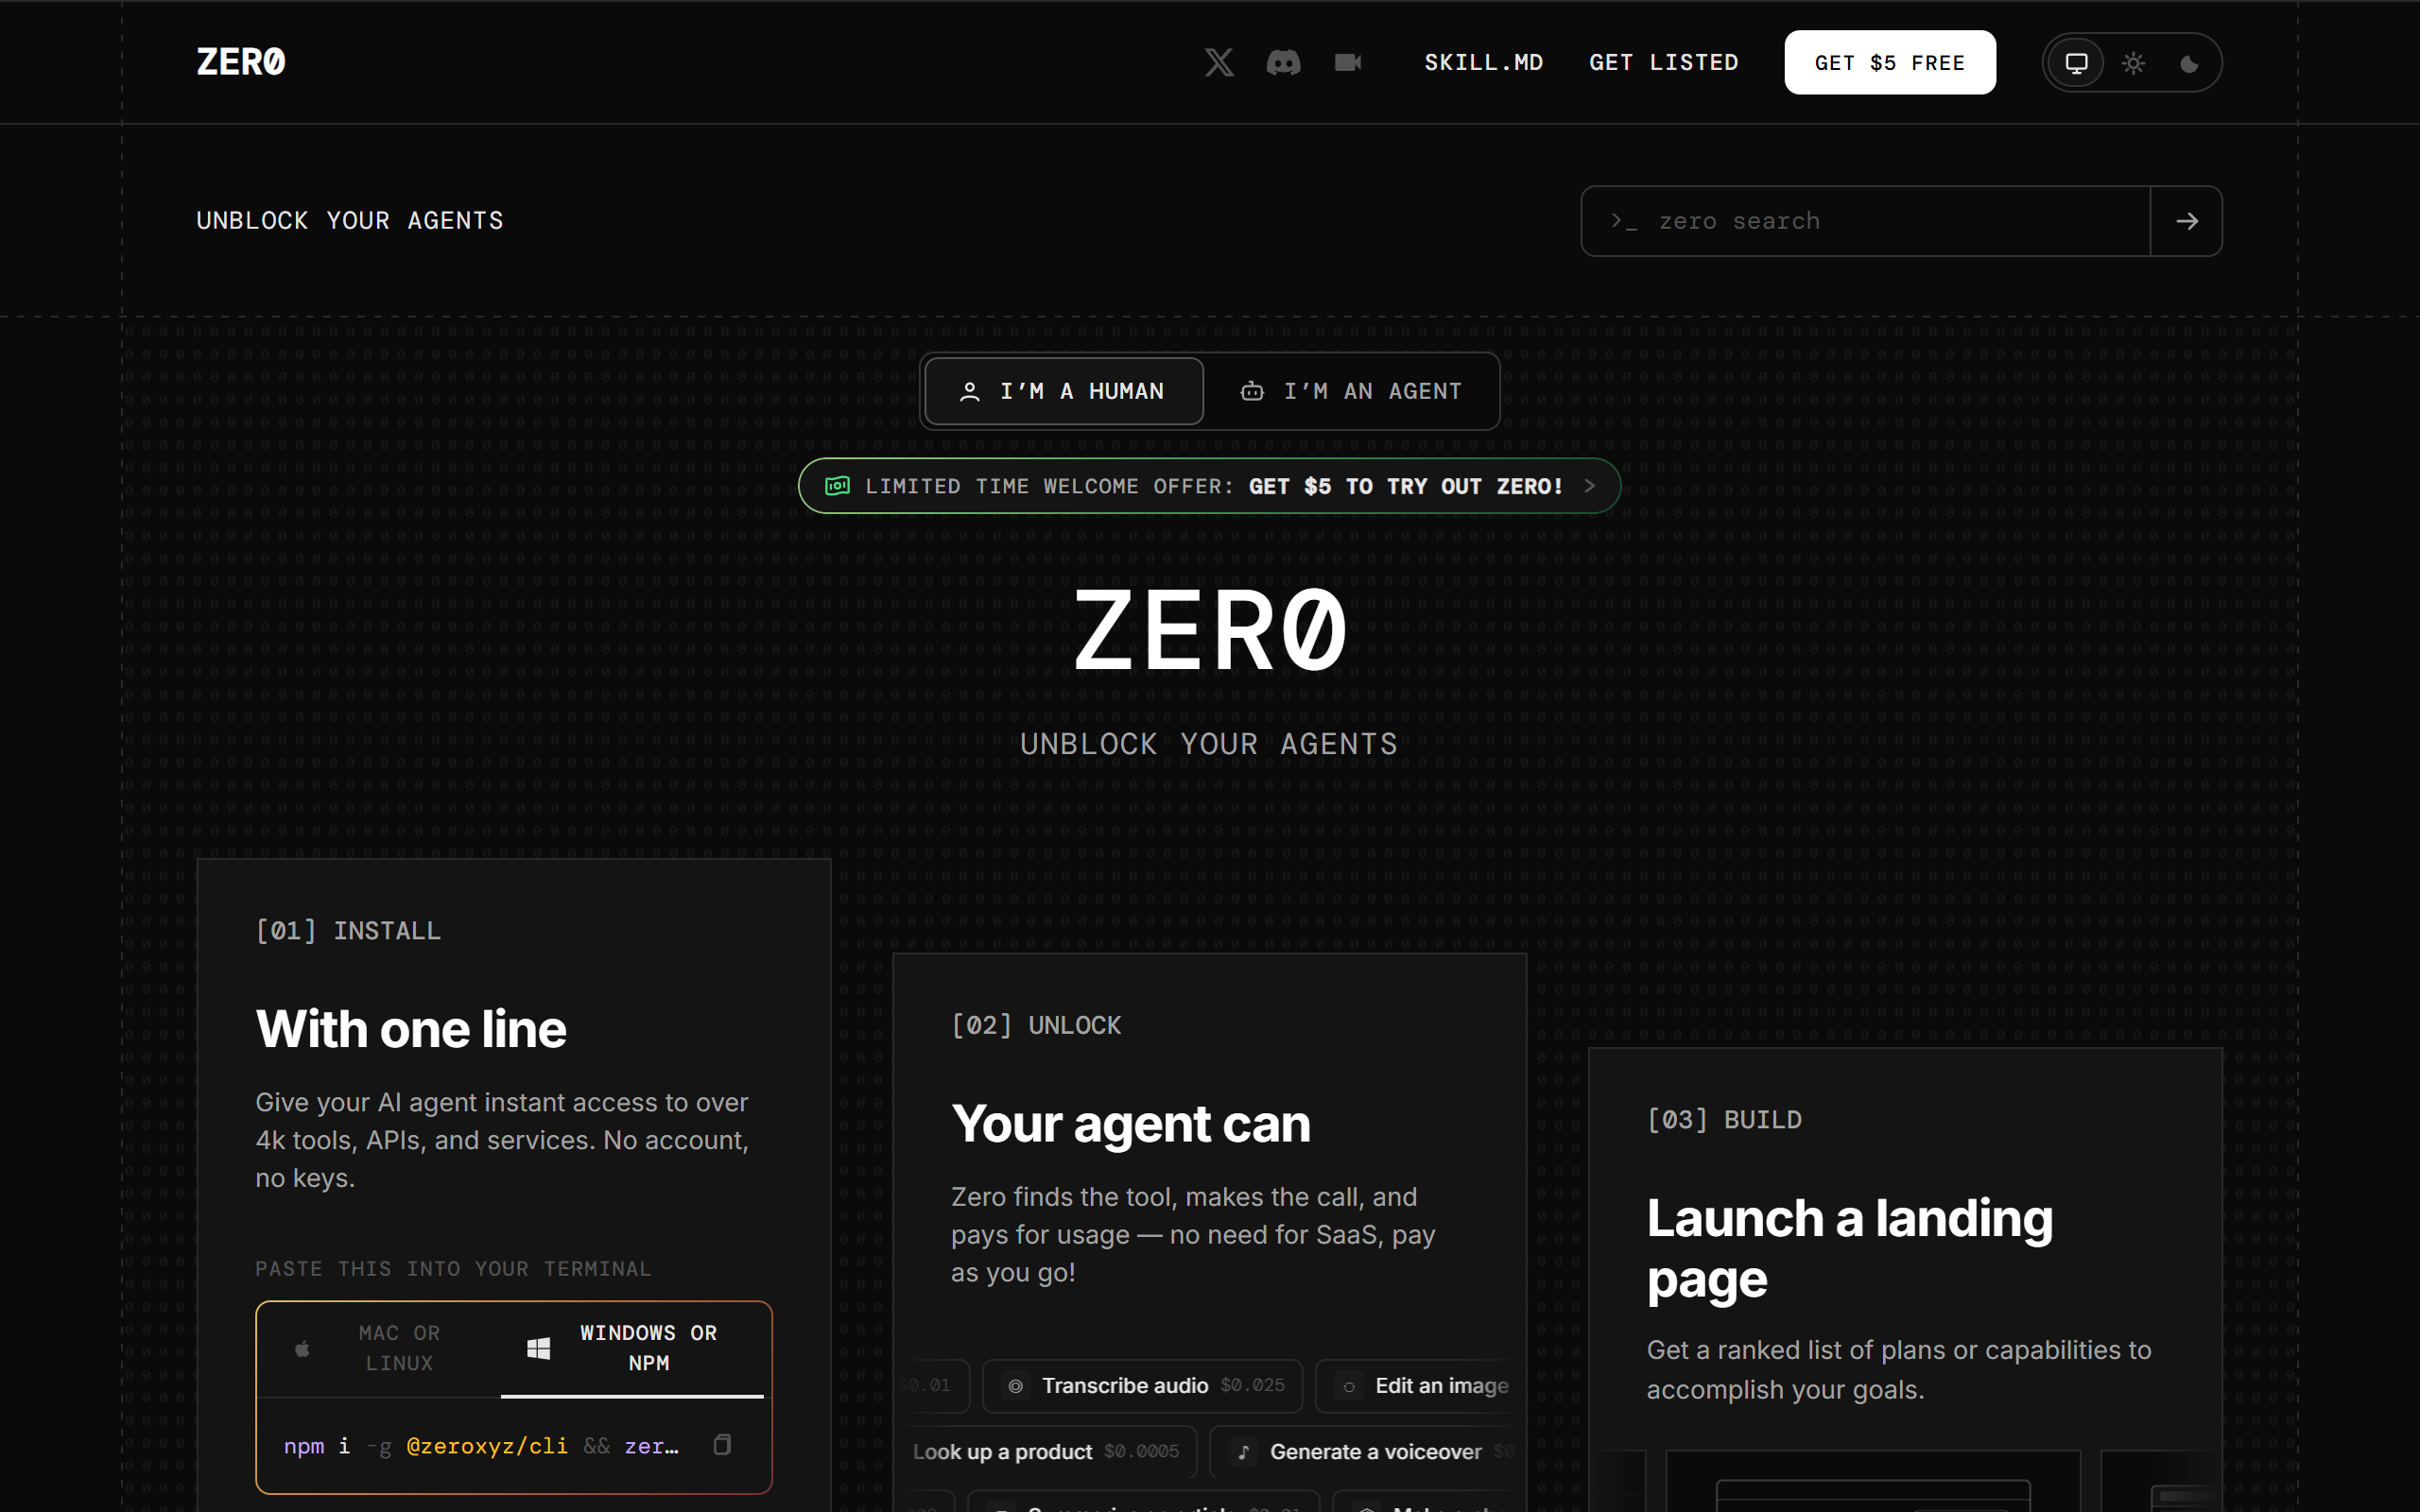Screen dimensions: 2420x1512
Task: Click Transcribe audio chip
Action: click(x=1143, y=1385)
